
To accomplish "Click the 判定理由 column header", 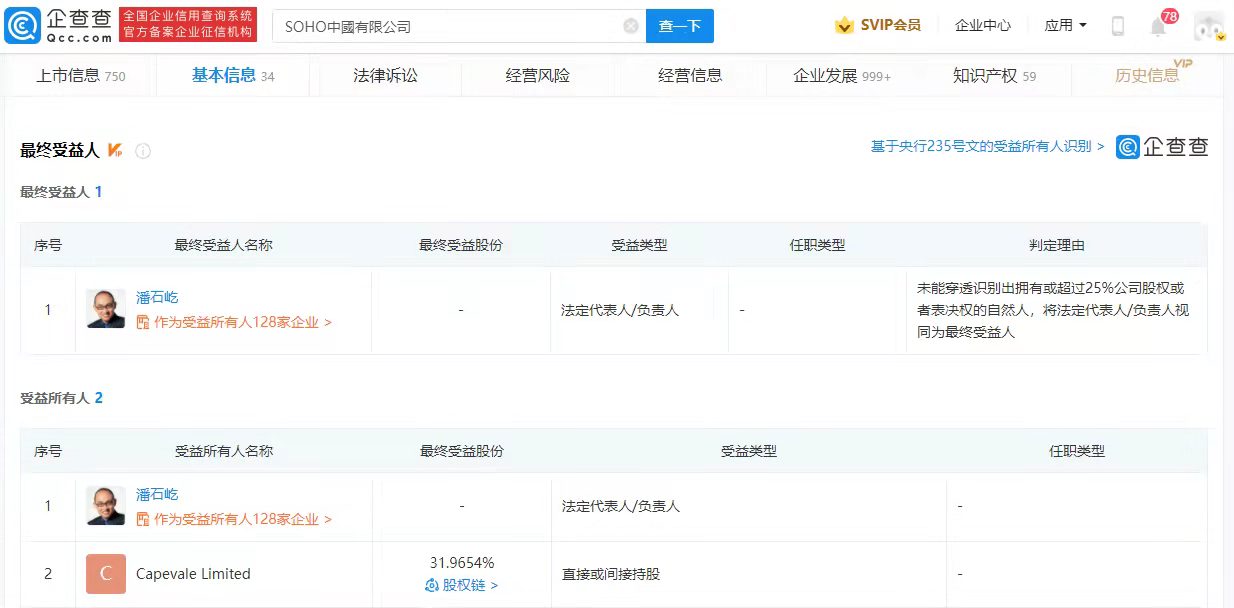I will coord(1057,245).
